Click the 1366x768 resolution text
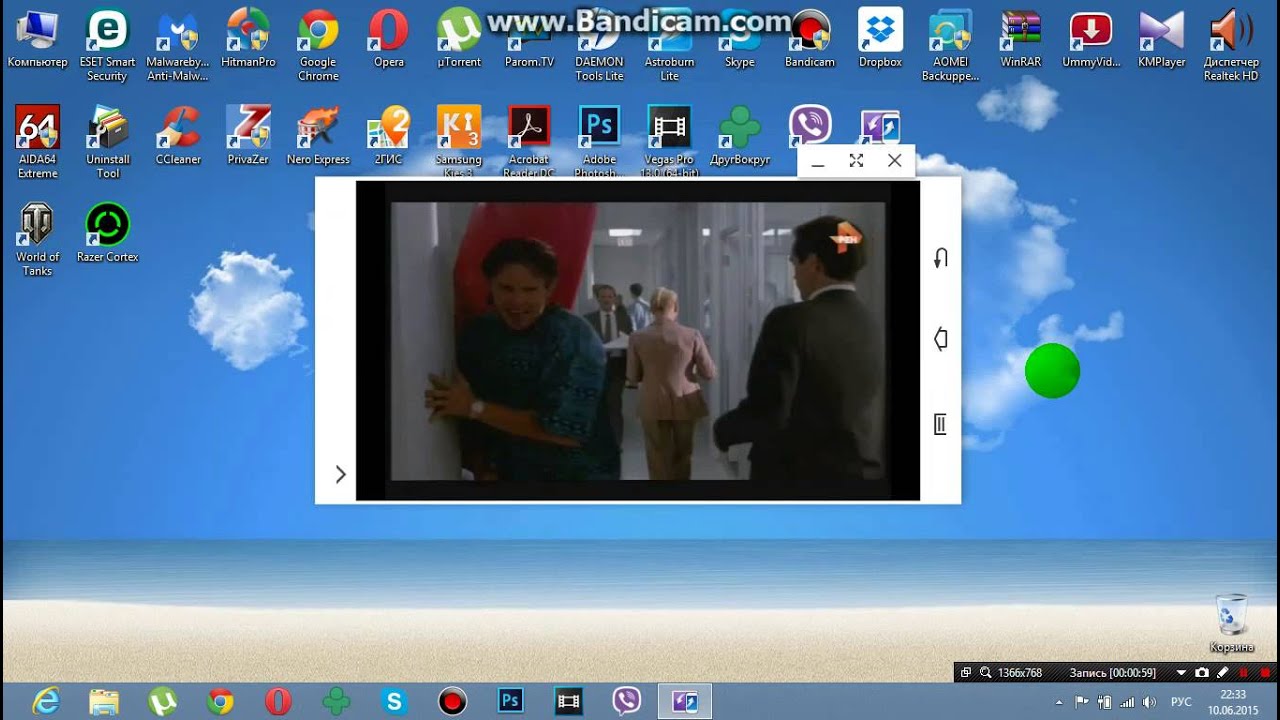Viewport: 1280px width, 720px height. [x=1020, y=673]
